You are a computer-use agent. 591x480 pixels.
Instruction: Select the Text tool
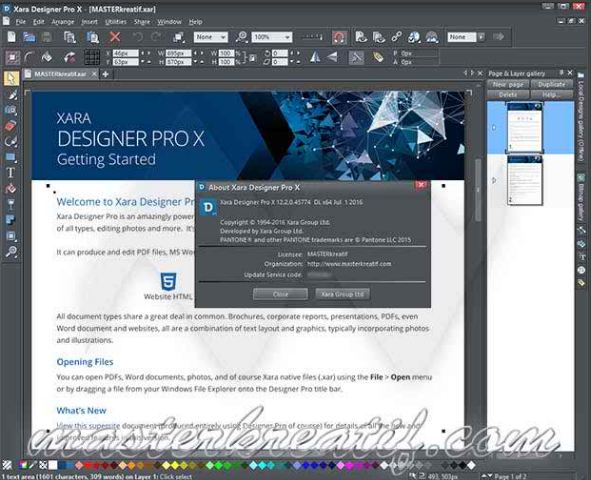pyautogui.click(x=11, y=173)
